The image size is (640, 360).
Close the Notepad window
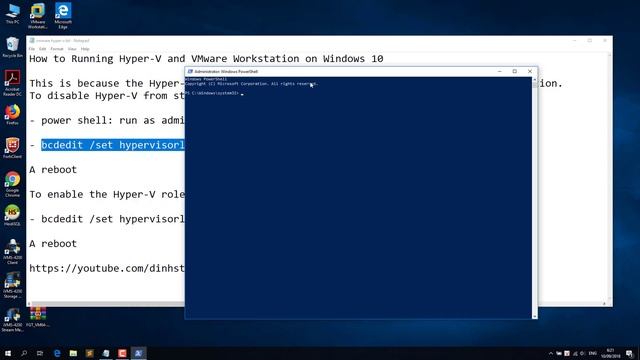tap(605, 40)
